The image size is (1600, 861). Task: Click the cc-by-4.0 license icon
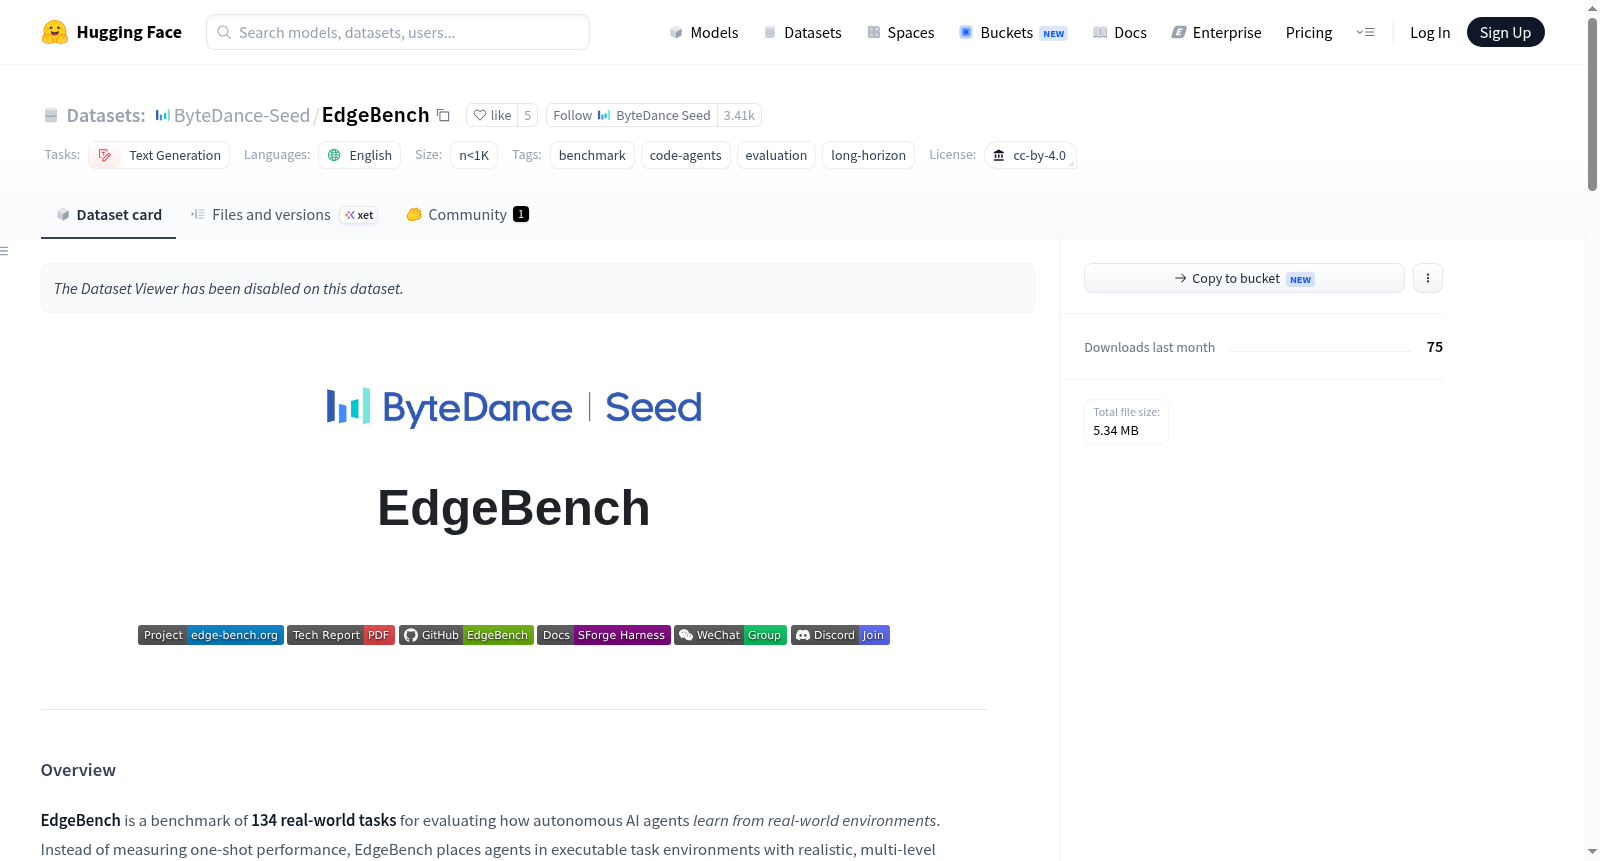[998, 155]
